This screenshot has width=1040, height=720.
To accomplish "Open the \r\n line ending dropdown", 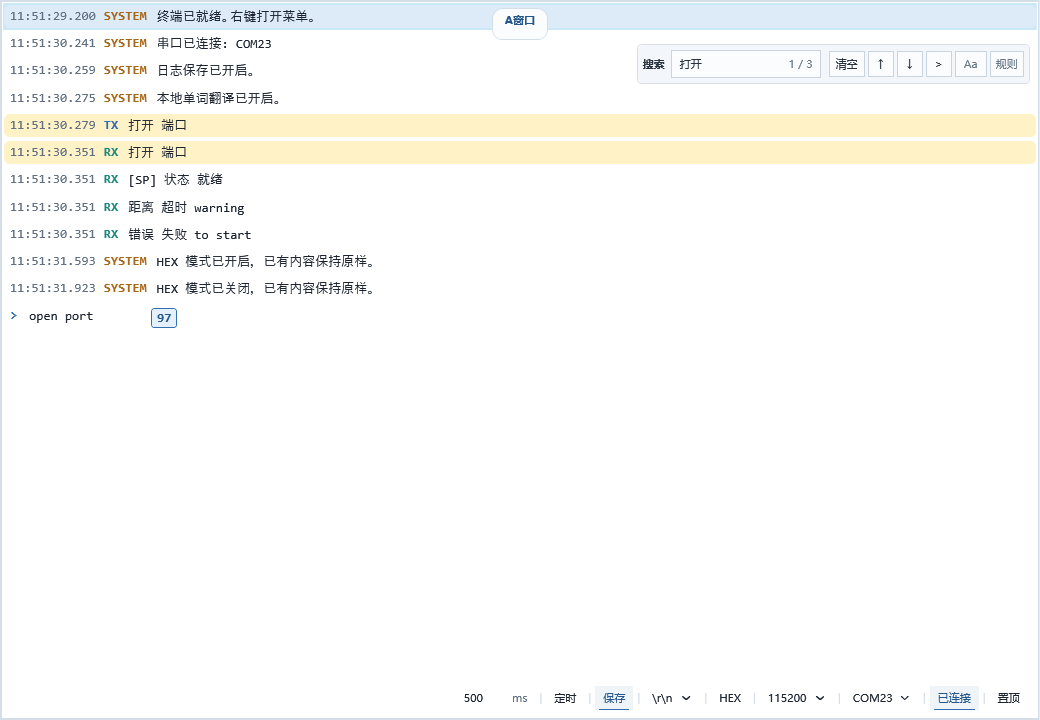I will tap(671, 698).
